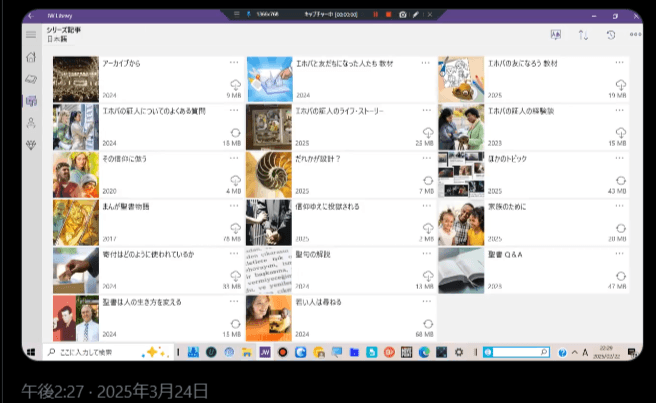
Task: Open more options for だれかが設計?
Action: coord(426,158)
